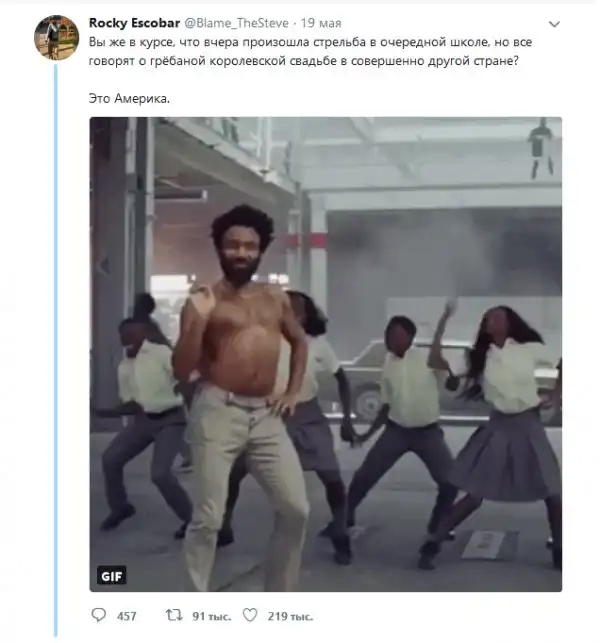Click the retweet arrows icon
This screenshot has width=600, height=643.
171,616
